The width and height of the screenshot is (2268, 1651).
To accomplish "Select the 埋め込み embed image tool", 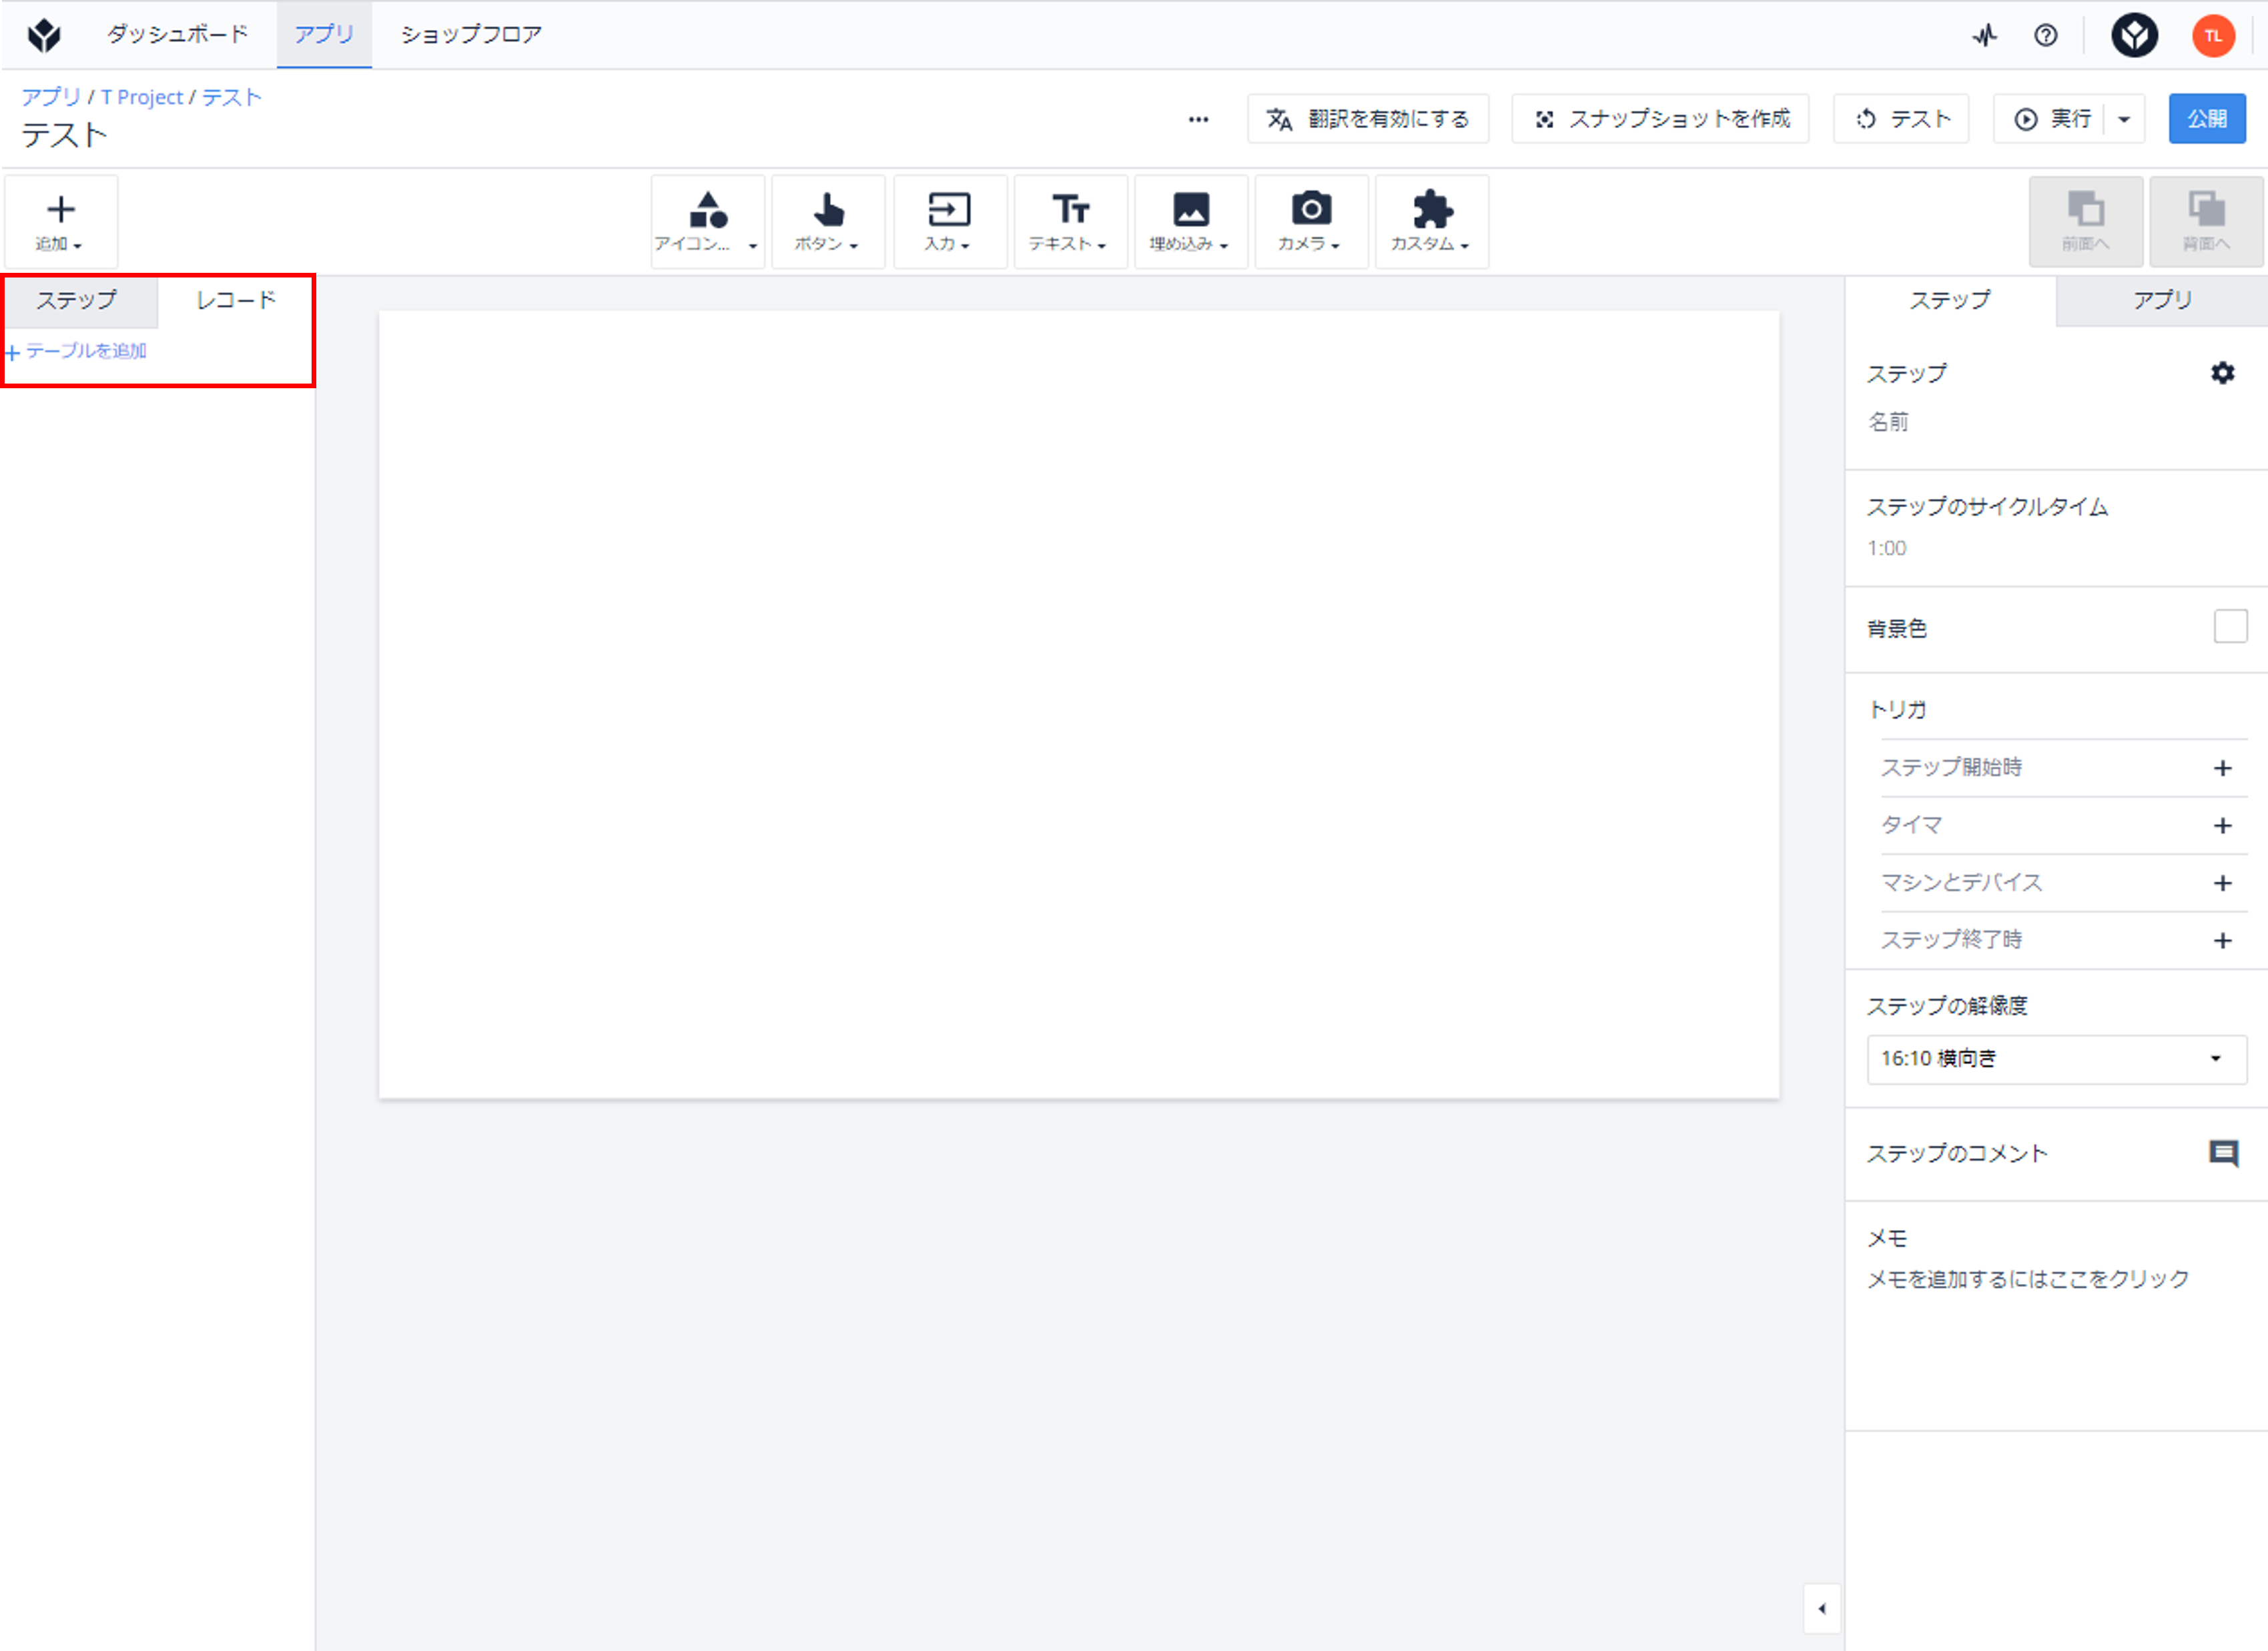I will coord(1191,221).
